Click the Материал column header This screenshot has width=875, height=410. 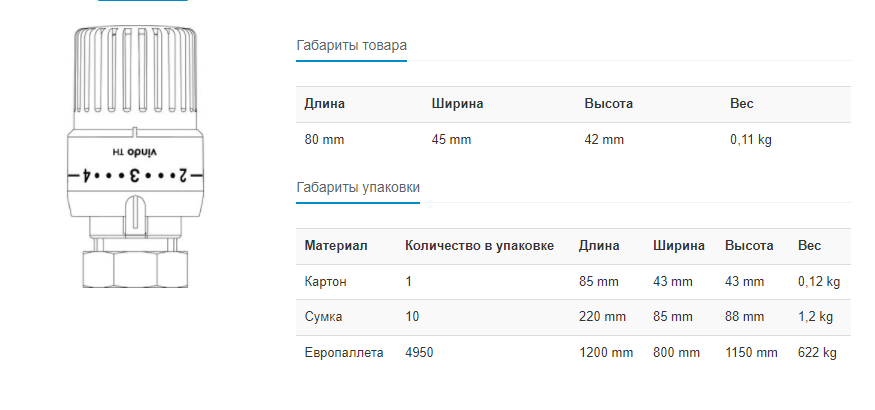(335, 246)
